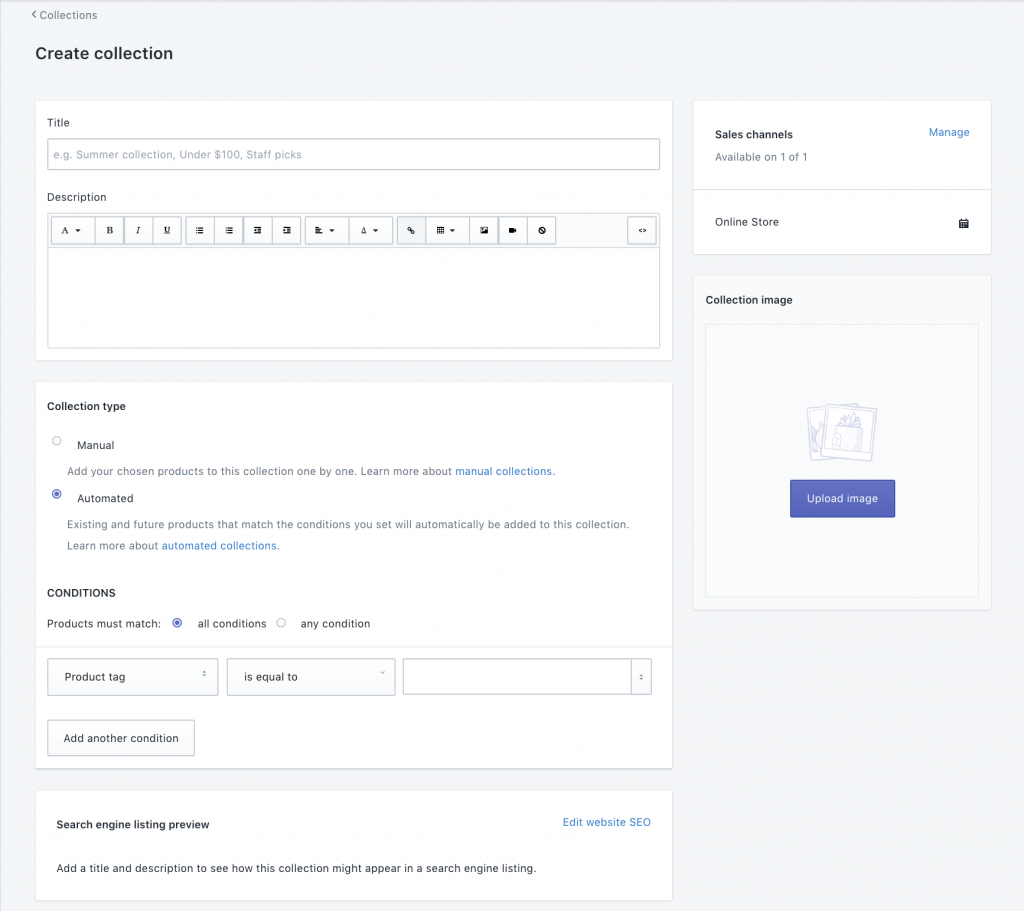Click the 'CONDITIONS' heading
Screen dimensions: 1024x911
tap(81, 593)
